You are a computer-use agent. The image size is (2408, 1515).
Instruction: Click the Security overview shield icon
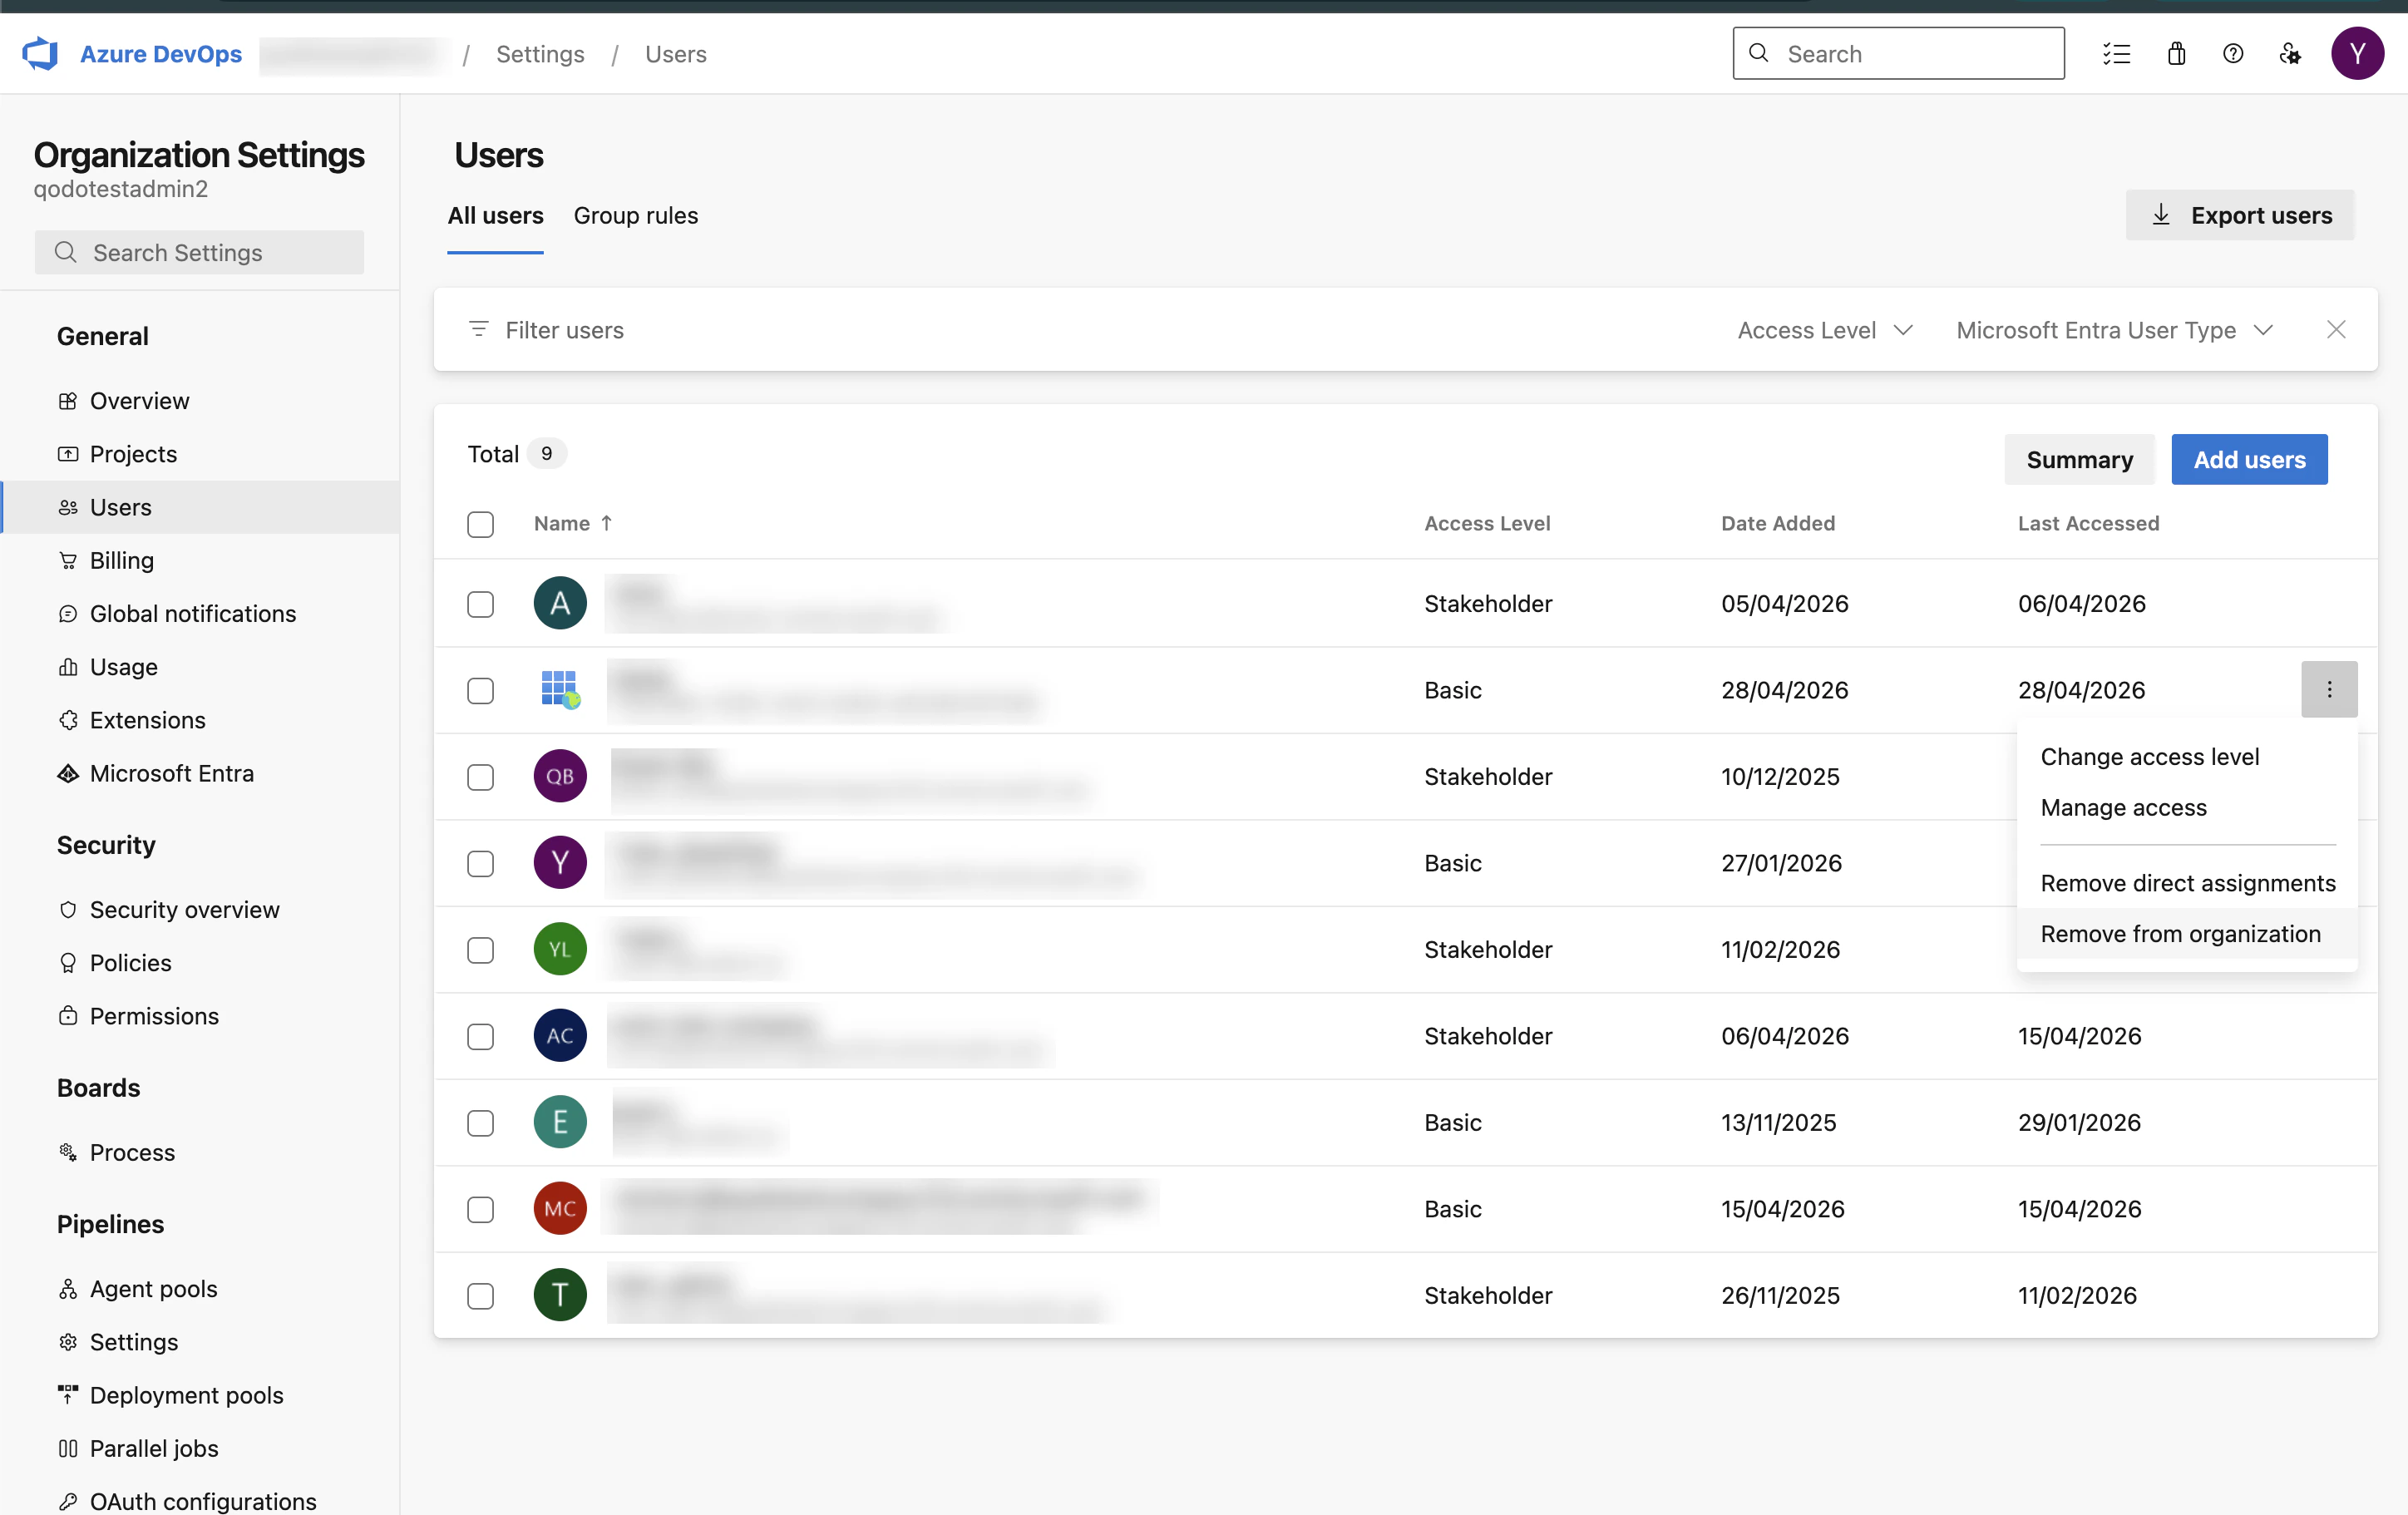[x=68, y=909]
